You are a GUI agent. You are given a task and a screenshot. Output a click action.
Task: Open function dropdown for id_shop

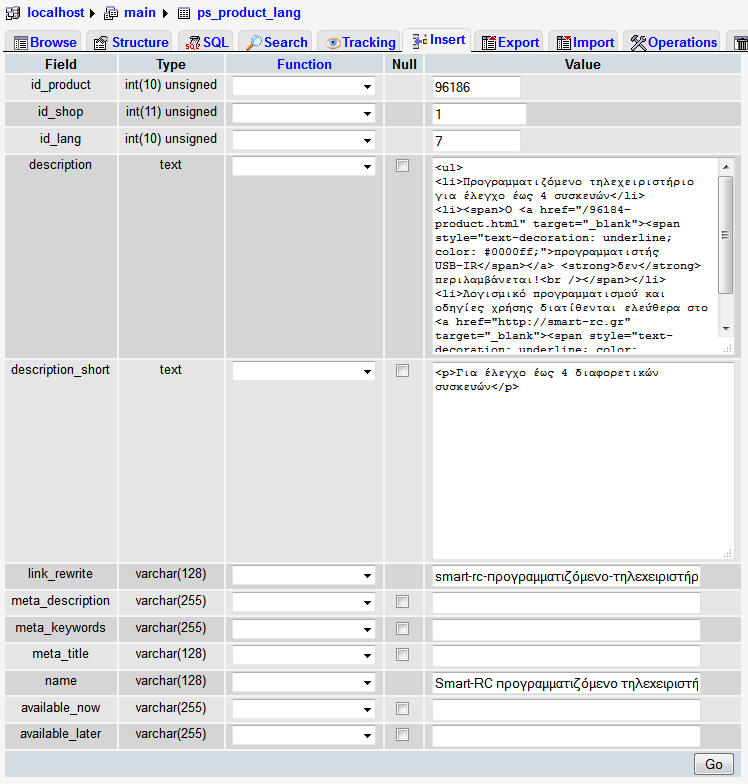304,114
